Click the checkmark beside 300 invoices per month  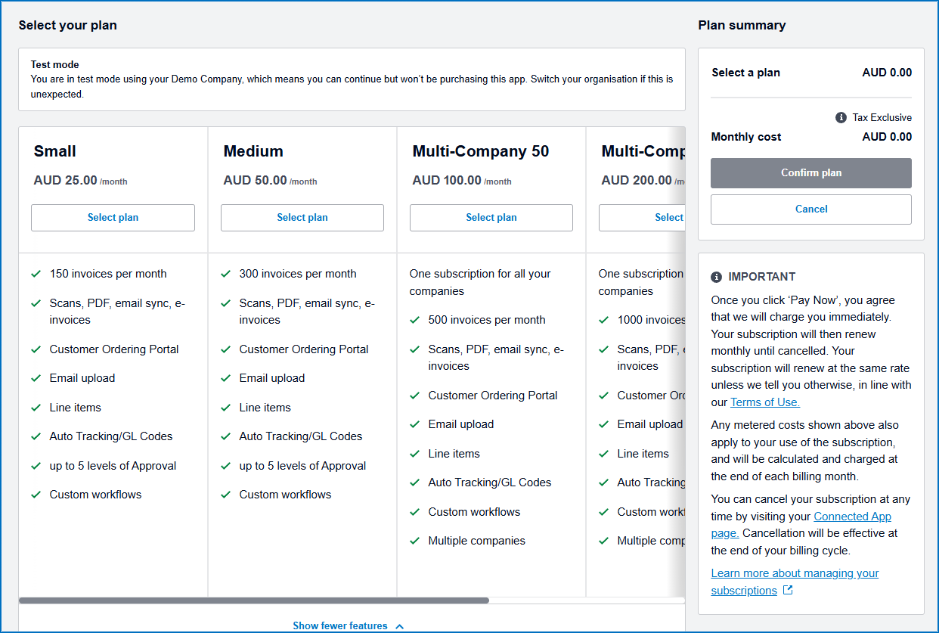[x=226, y=274]
